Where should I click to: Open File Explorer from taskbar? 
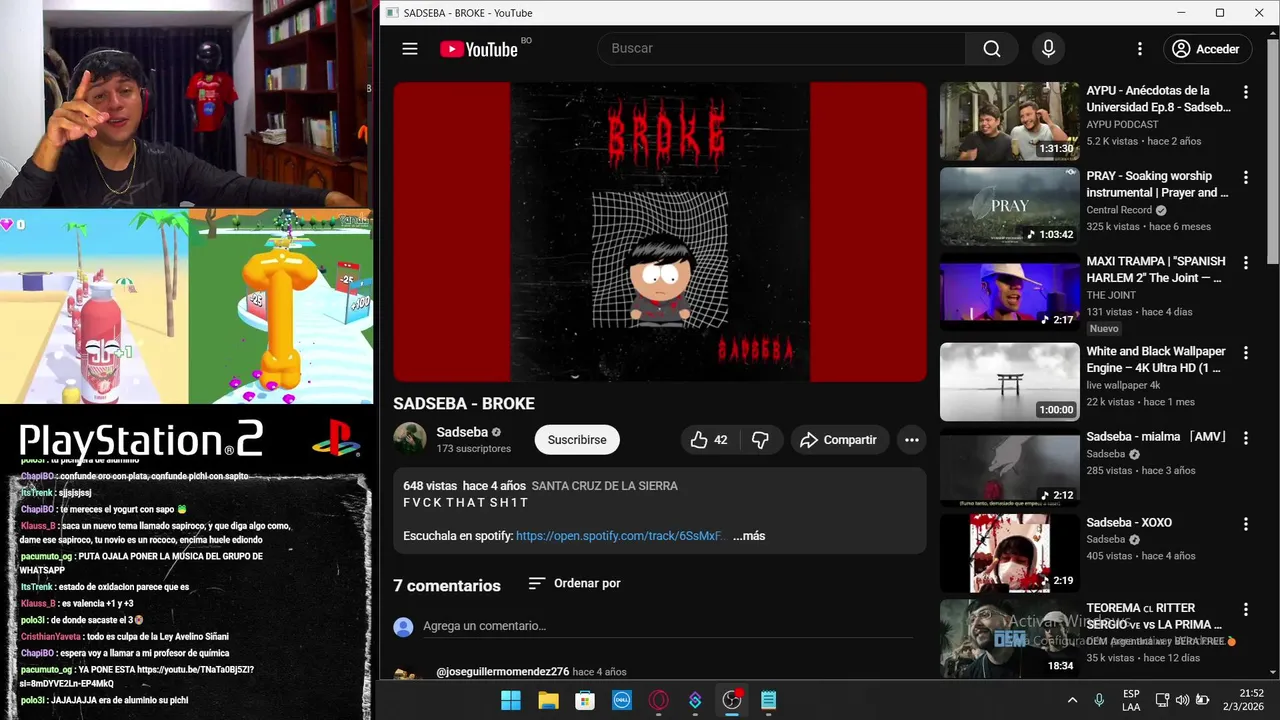point(548,700)
